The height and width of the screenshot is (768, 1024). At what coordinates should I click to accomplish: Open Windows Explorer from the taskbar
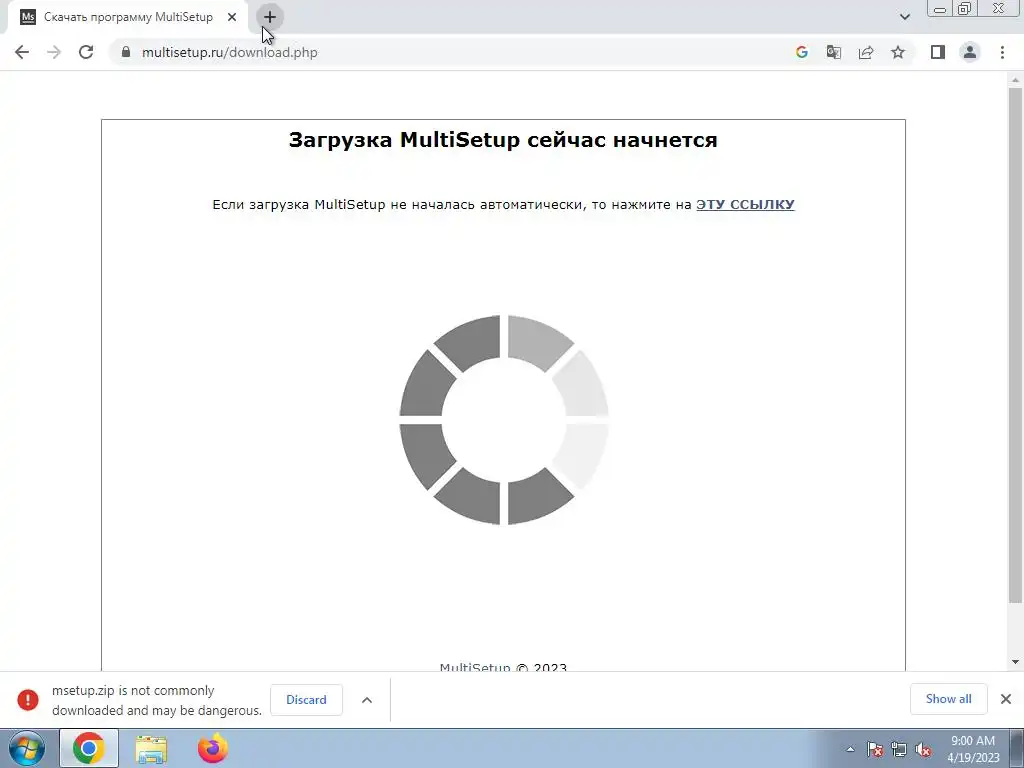[x=151, y=749]
